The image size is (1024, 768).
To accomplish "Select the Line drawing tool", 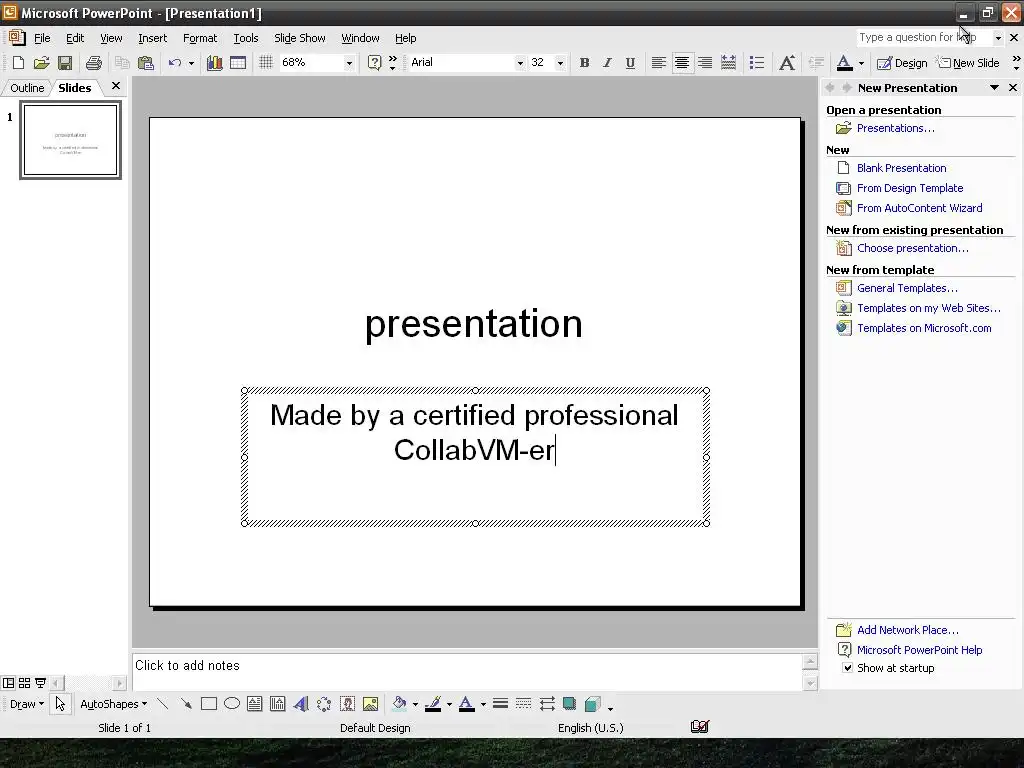I will [163, 703].
